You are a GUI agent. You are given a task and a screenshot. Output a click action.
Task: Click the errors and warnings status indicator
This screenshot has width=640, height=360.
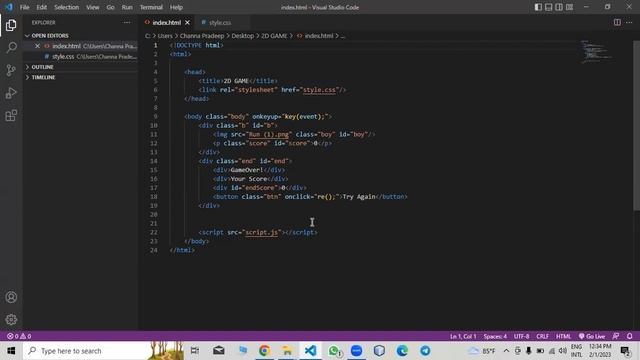[19, 336]
